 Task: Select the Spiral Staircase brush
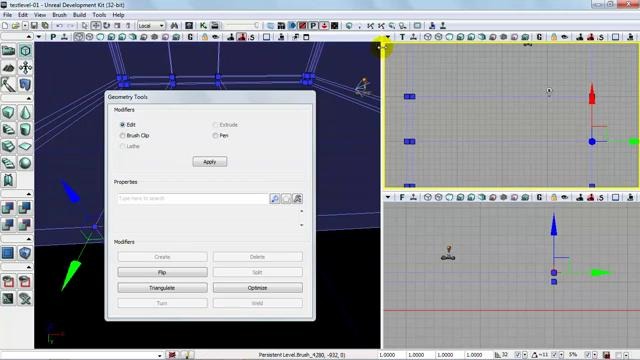tap(8, 163)
